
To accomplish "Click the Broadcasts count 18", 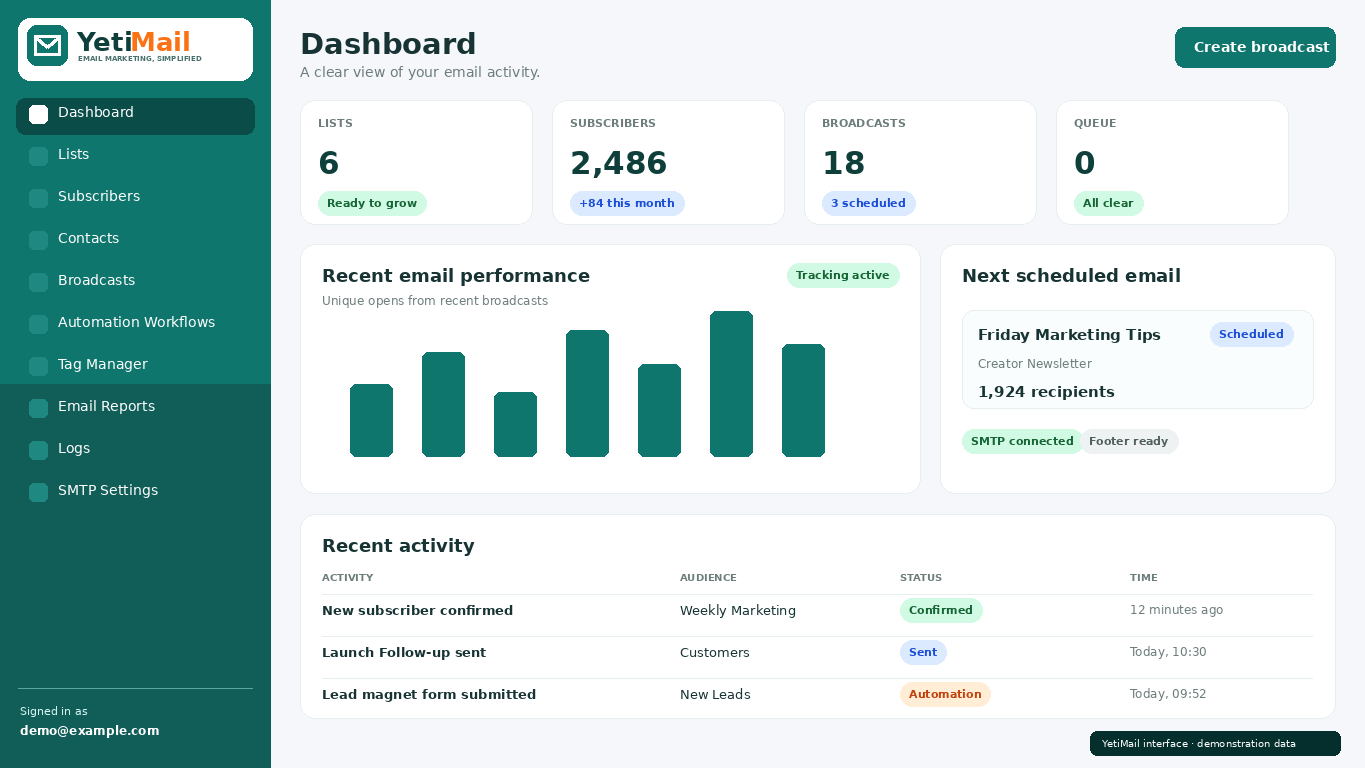I will [844, 163].
